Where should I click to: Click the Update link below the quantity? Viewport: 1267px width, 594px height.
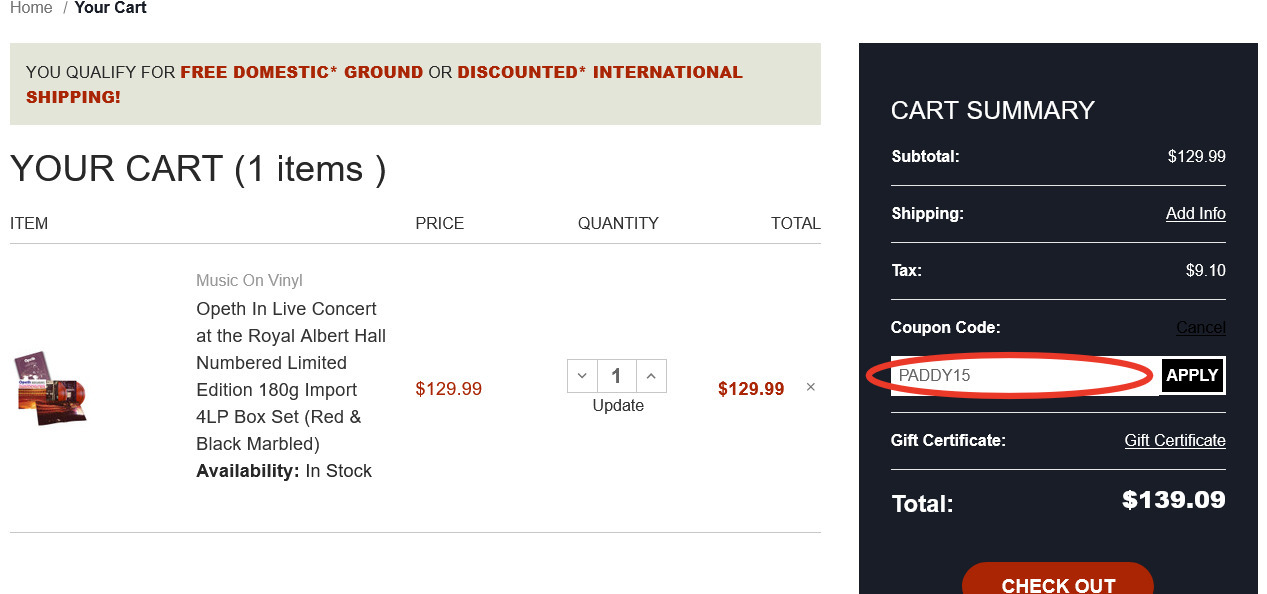618,405
